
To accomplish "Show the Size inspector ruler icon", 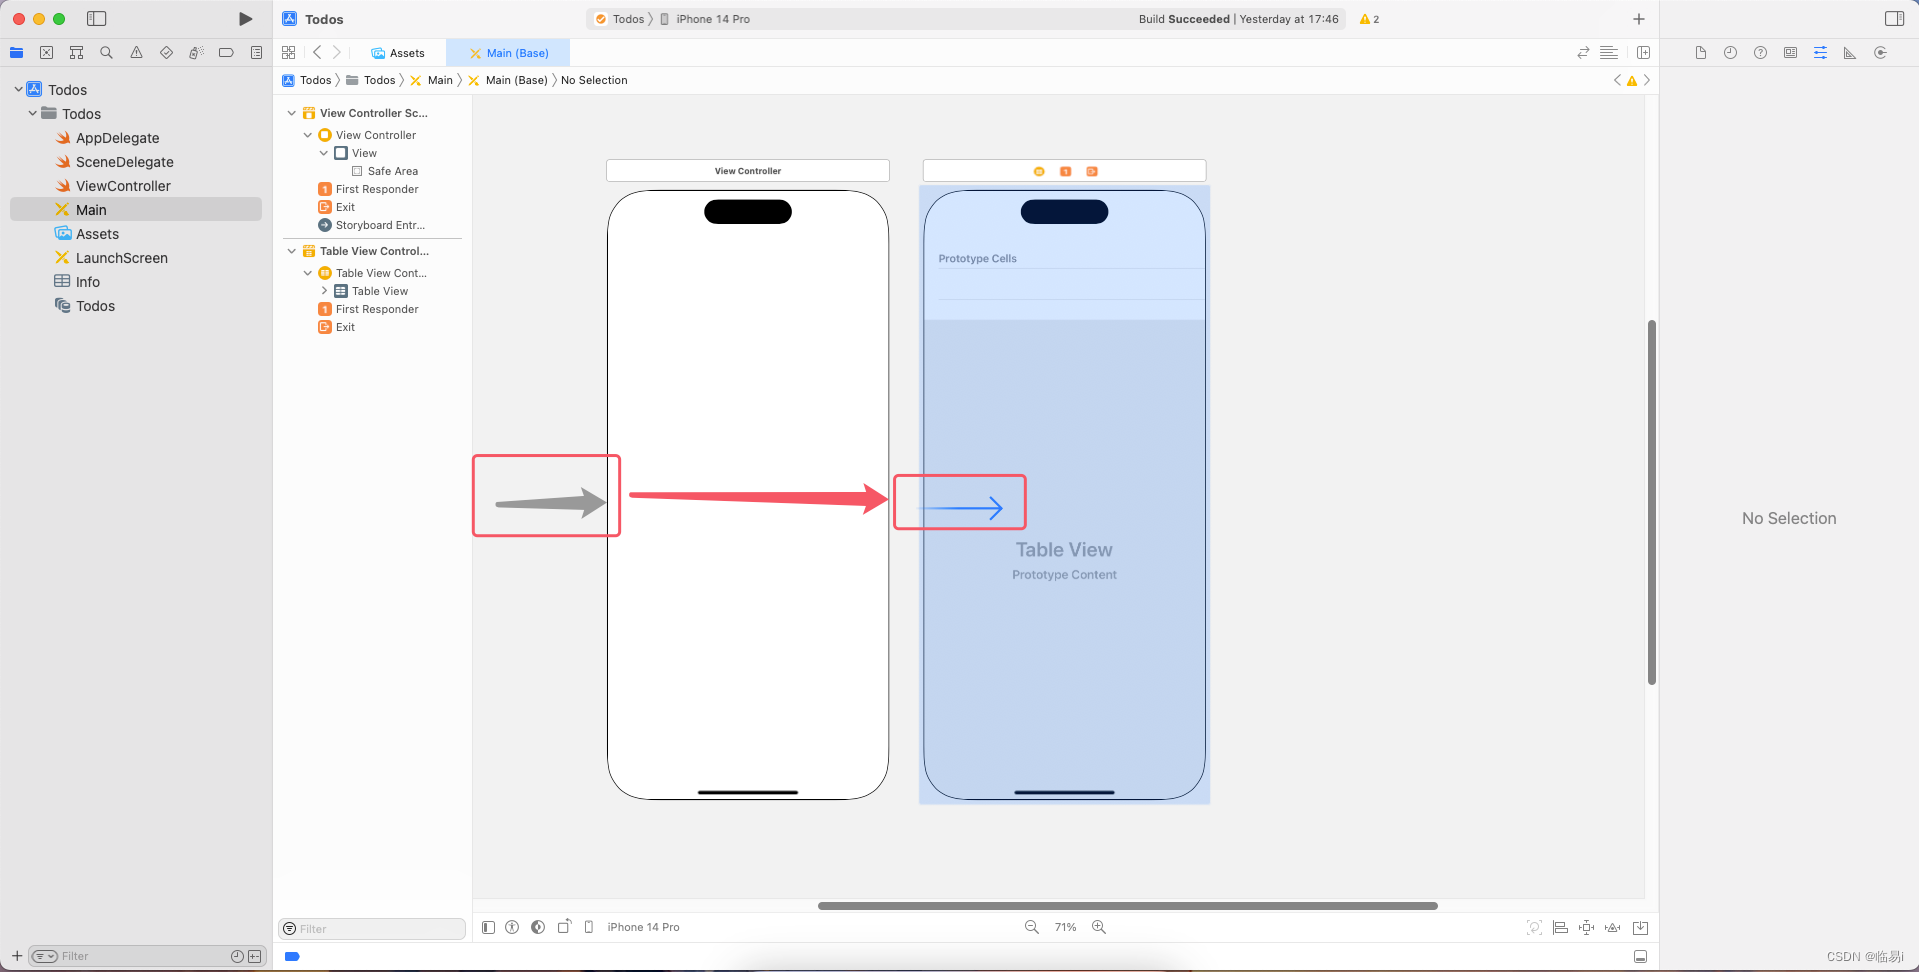I will [x=1850, y=53].
